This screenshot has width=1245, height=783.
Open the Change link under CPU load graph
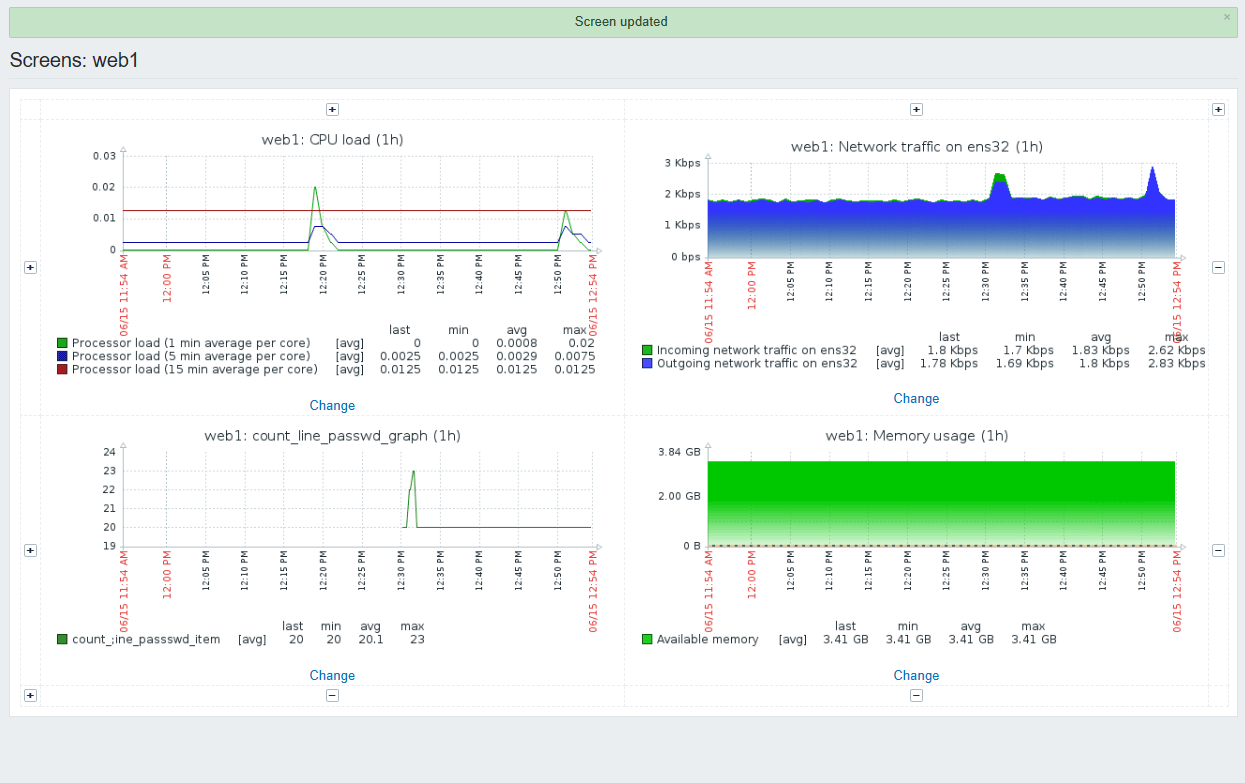332,405
